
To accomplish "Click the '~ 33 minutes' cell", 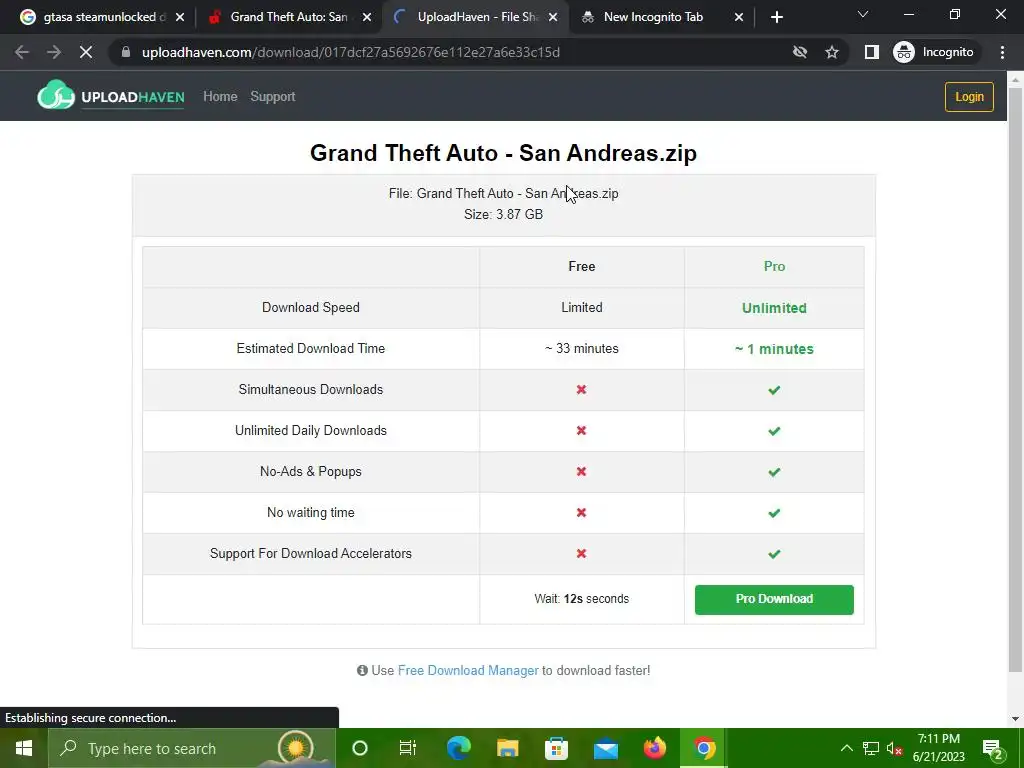I will point(581,349).
